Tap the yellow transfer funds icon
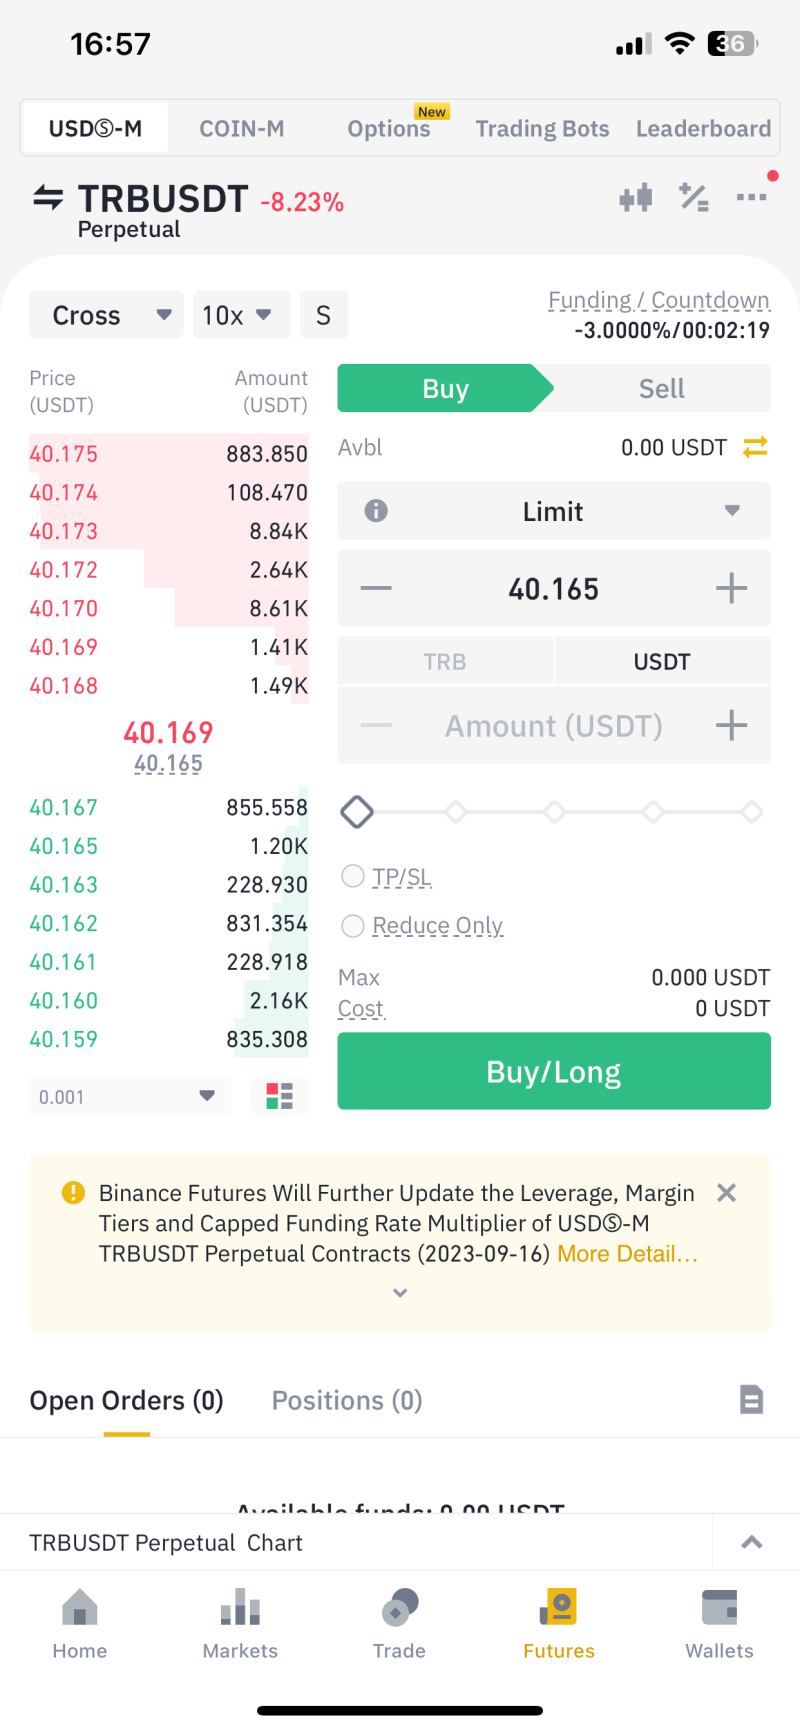Screen dimensions: 800x1731 point(755,447)
